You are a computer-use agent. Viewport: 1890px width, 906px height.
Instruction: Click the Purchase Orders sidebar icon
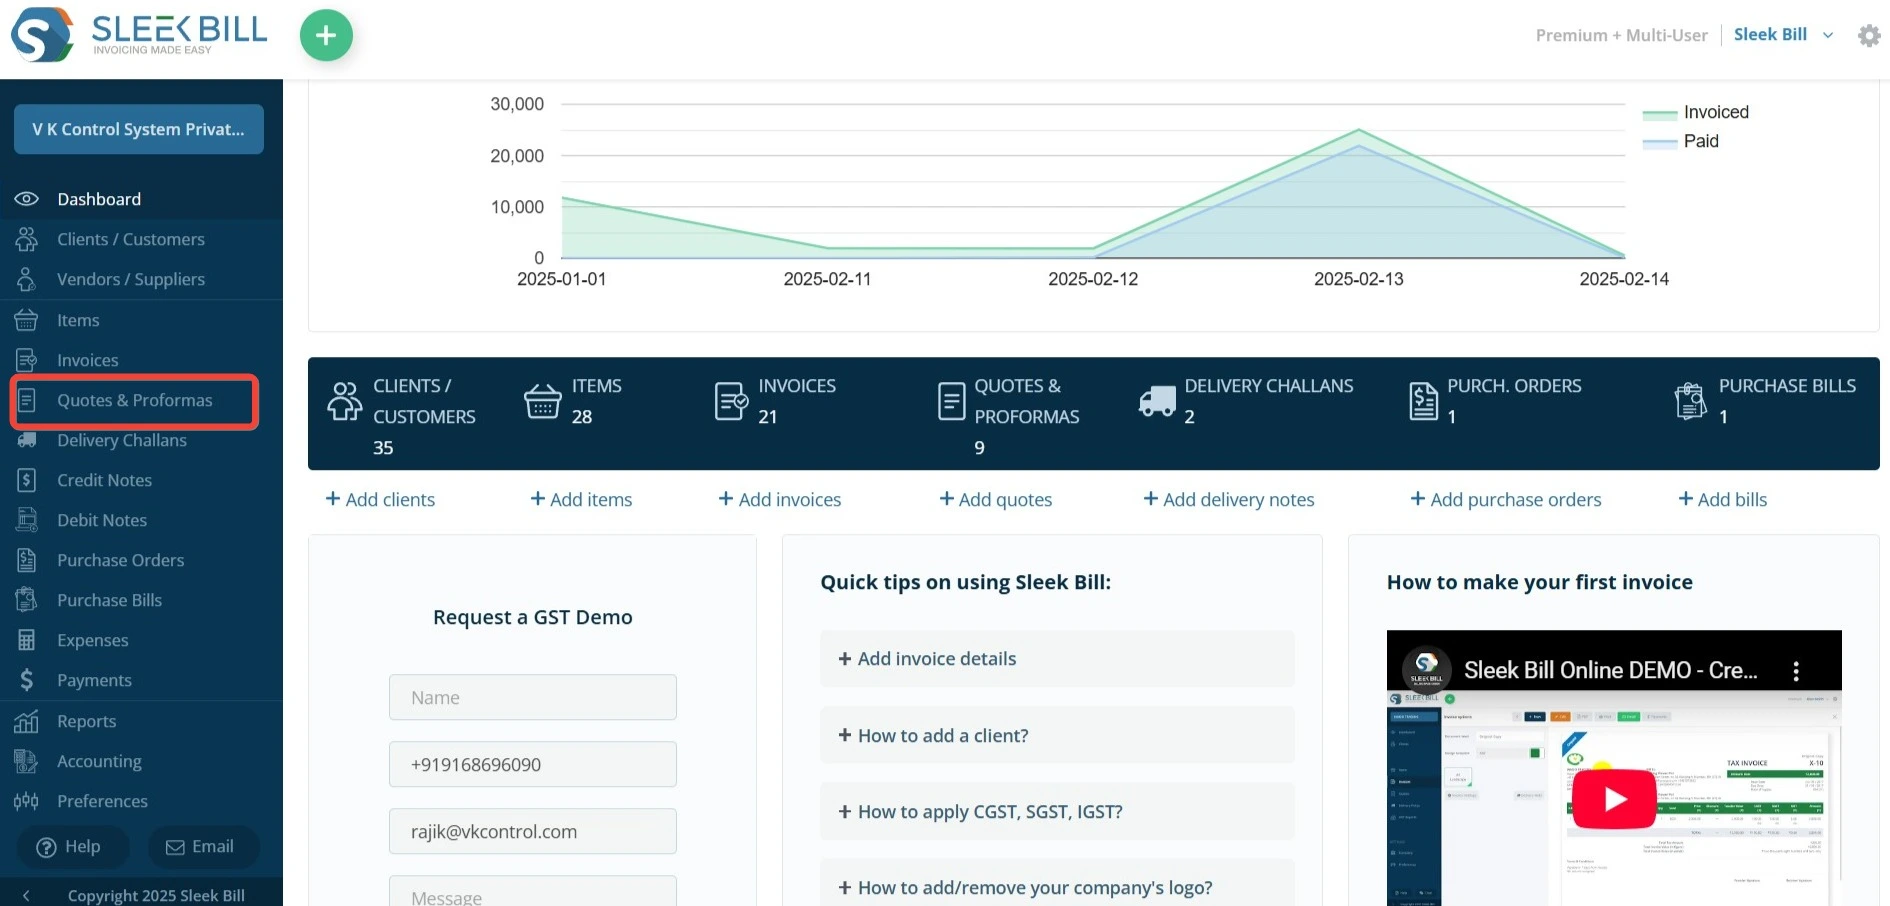point(27,560)
